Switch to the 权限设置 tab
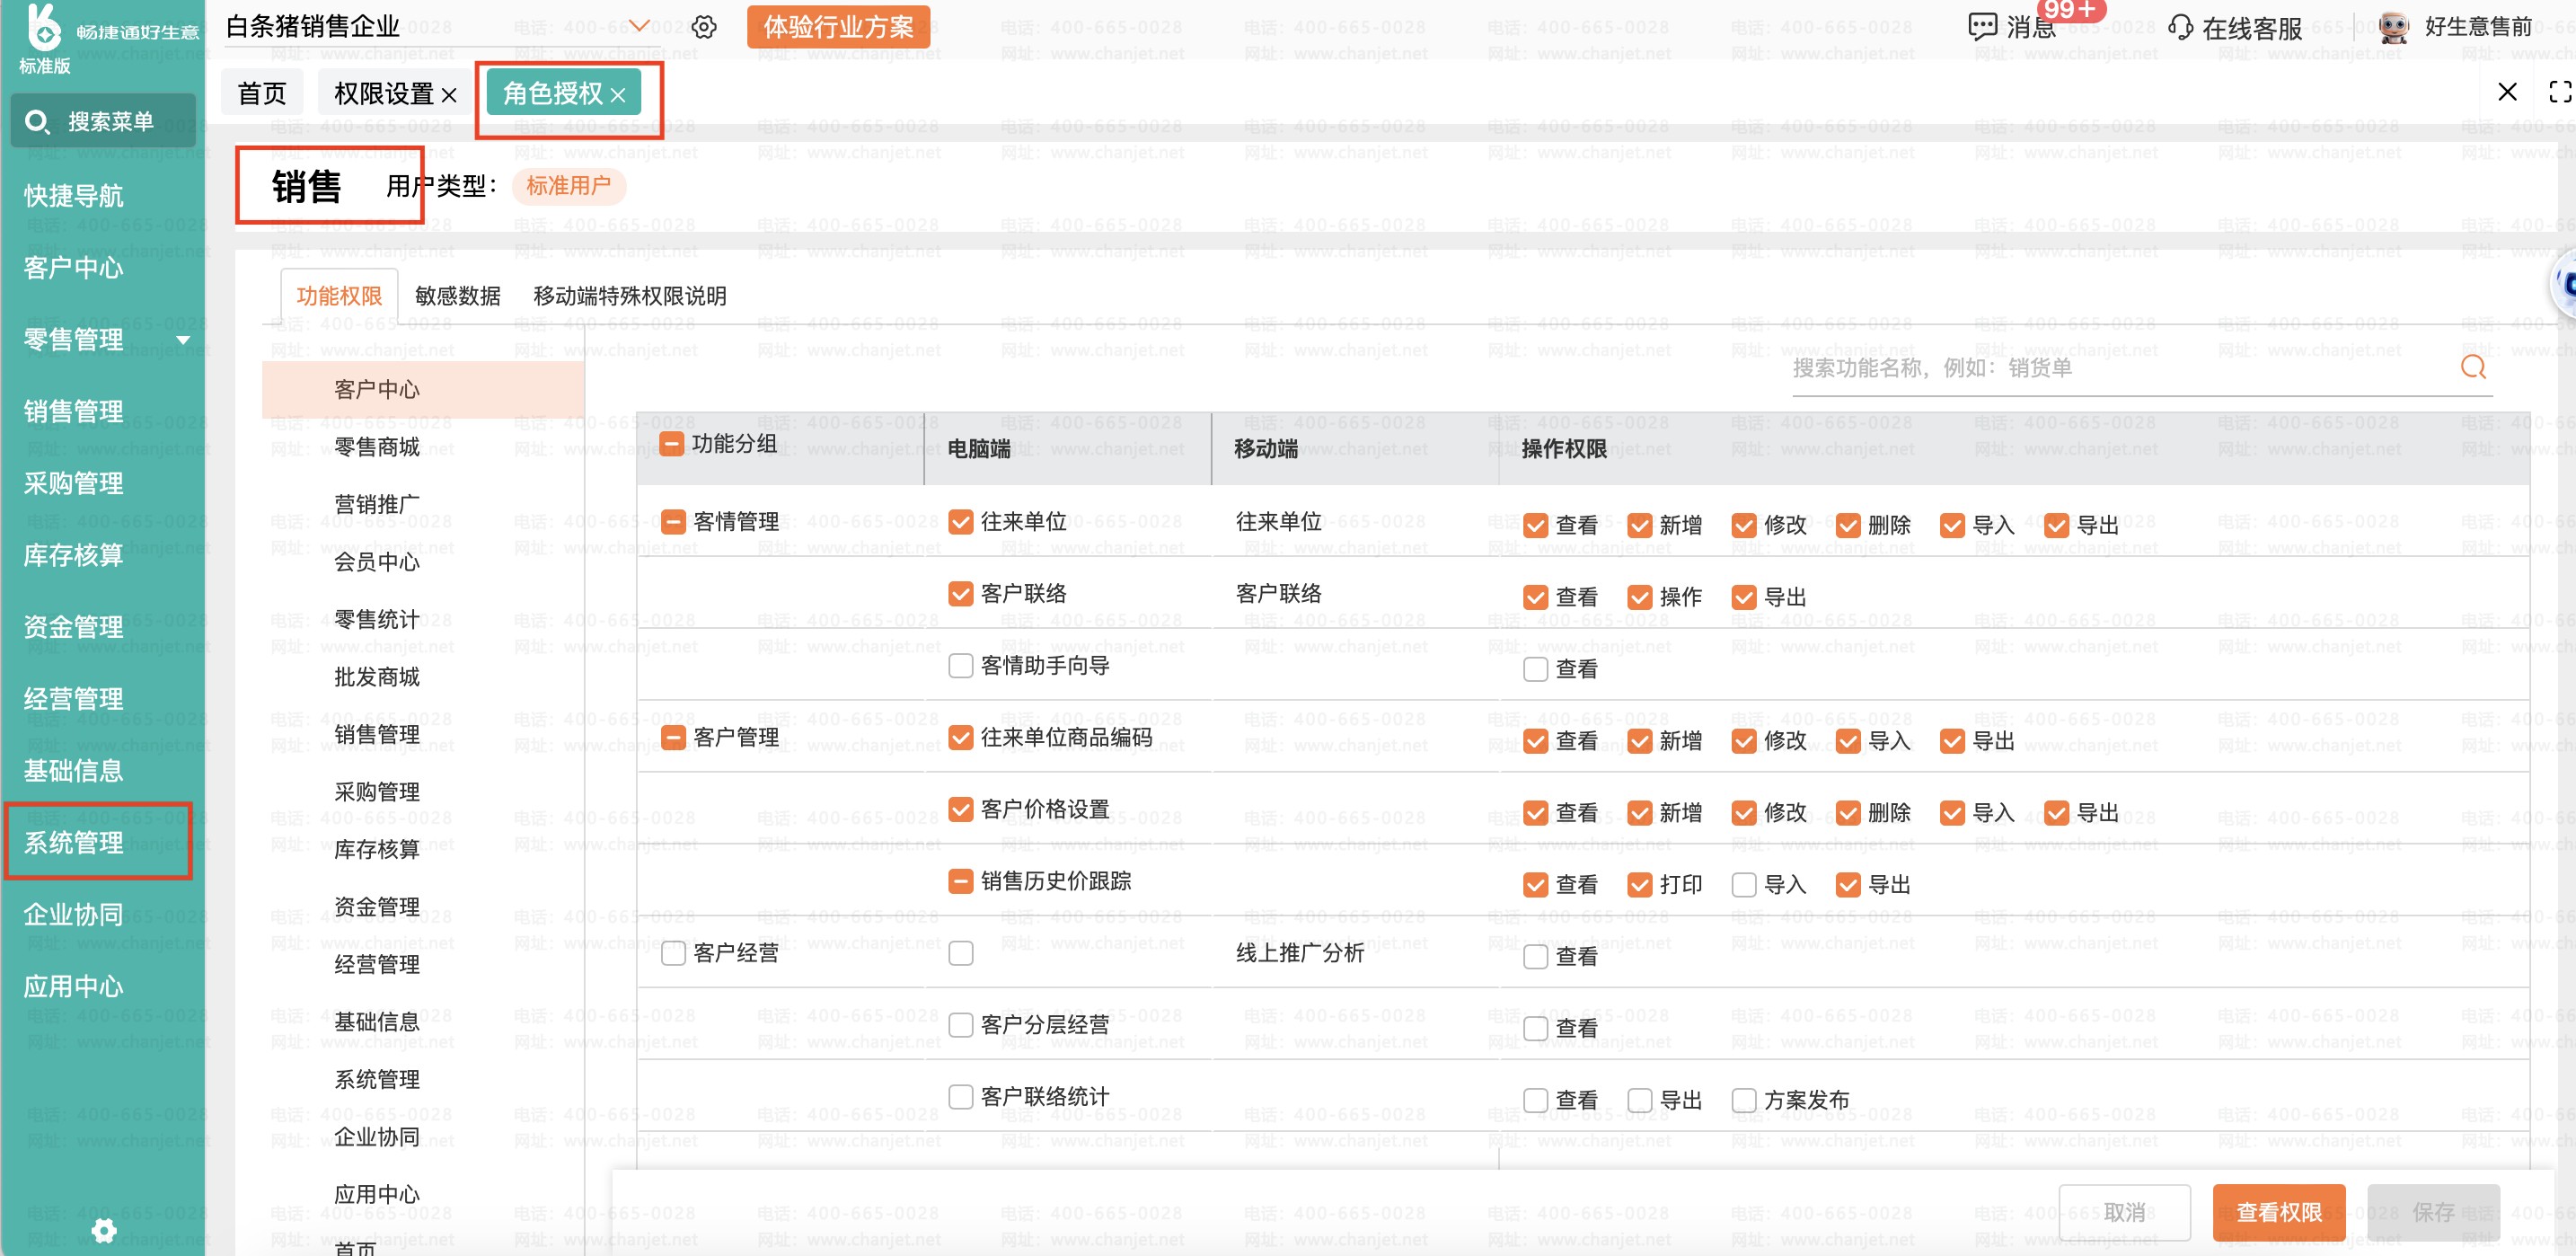Screen dimensions: 2576x1256 pos(383,93)
